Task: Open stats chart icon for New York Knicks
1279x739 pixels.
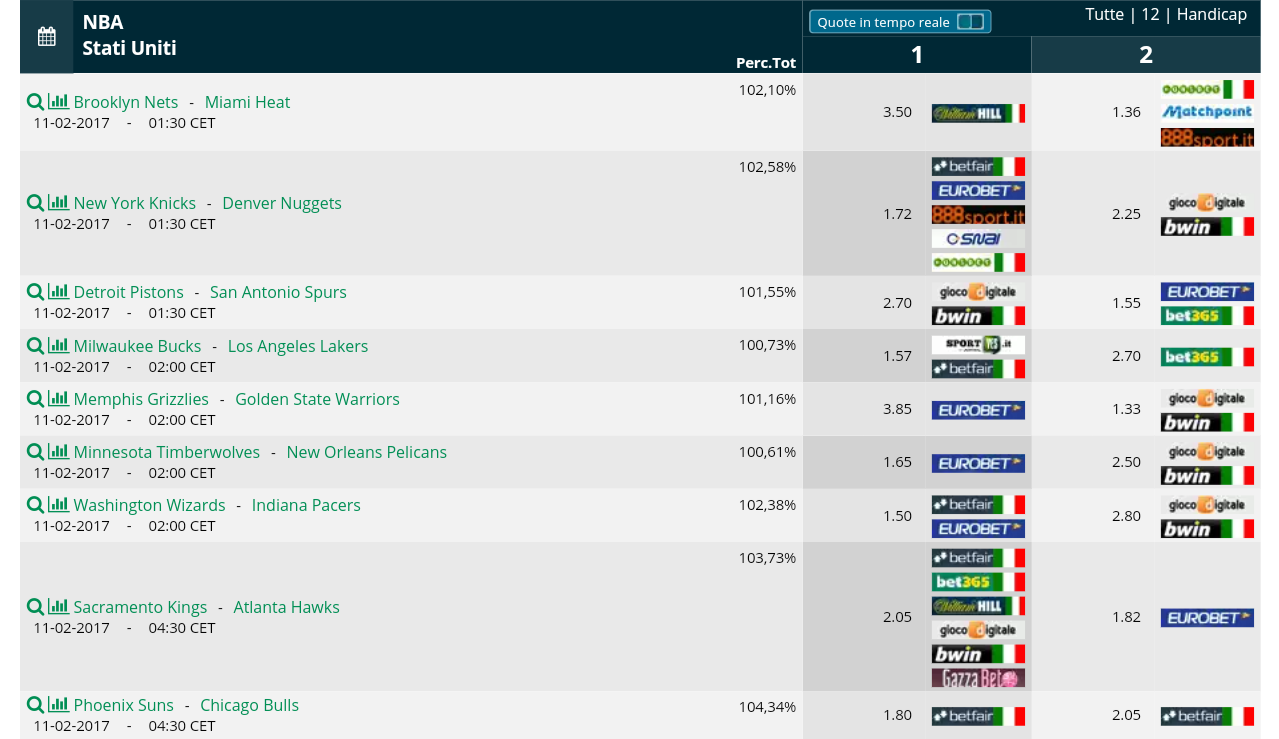Action: [x=58, y=202]
